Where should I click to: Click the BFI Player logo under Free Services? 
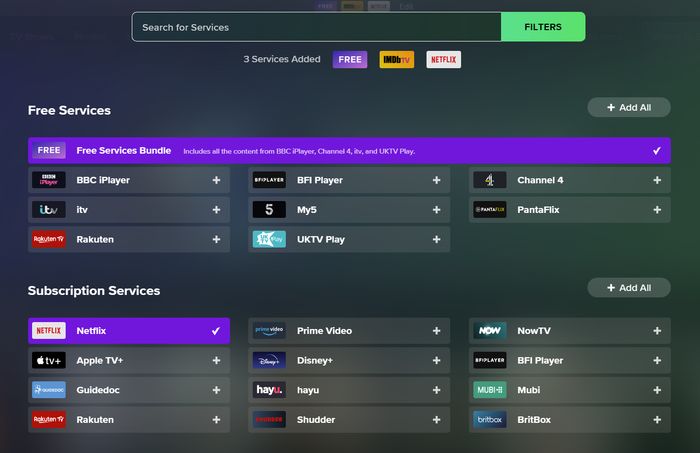pyautogui.click(x=269, y=180)
